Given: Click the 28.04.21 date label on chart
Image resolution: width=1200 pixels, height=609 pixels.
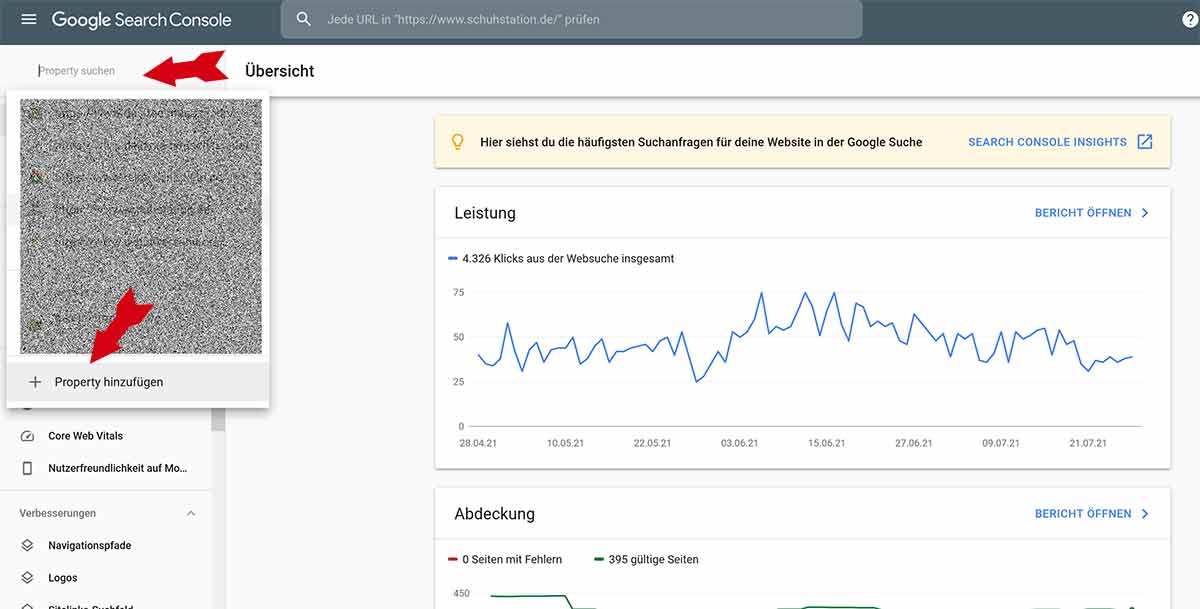Looking at the screenshot, I should [478, 443].
